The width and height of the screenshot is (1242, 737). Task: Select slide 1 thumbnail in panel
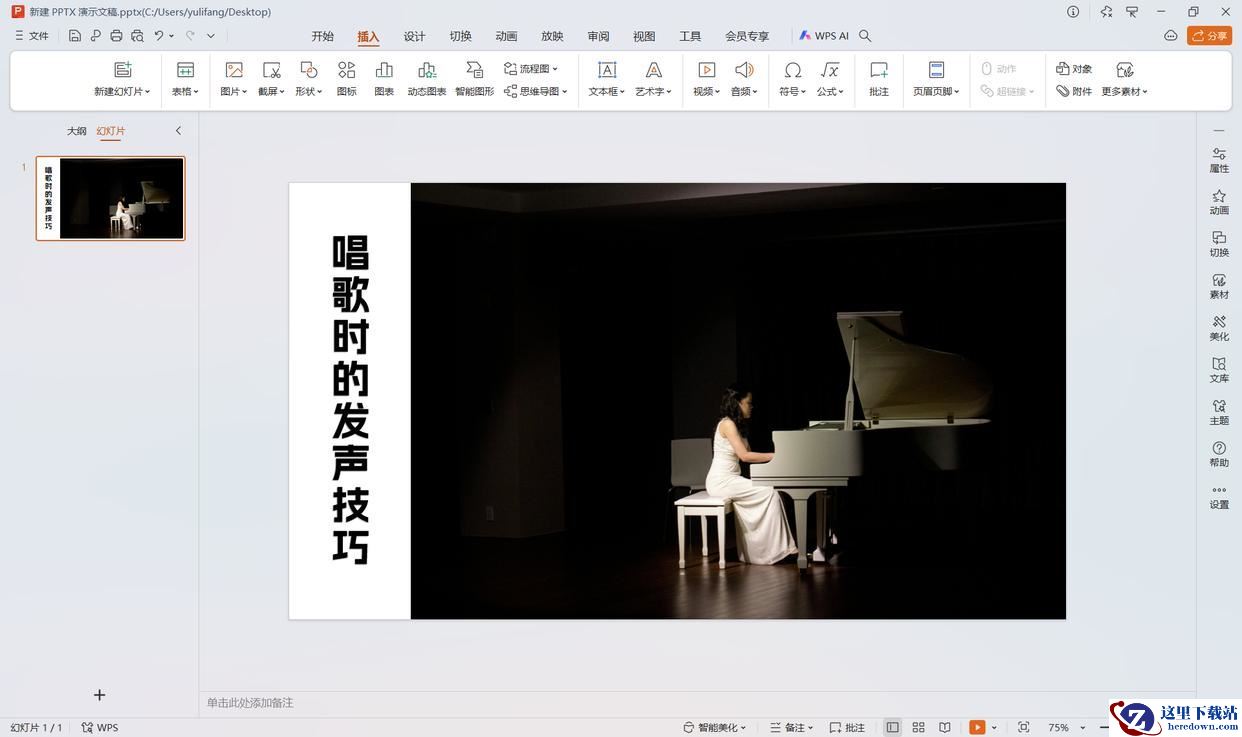[110, 198]
